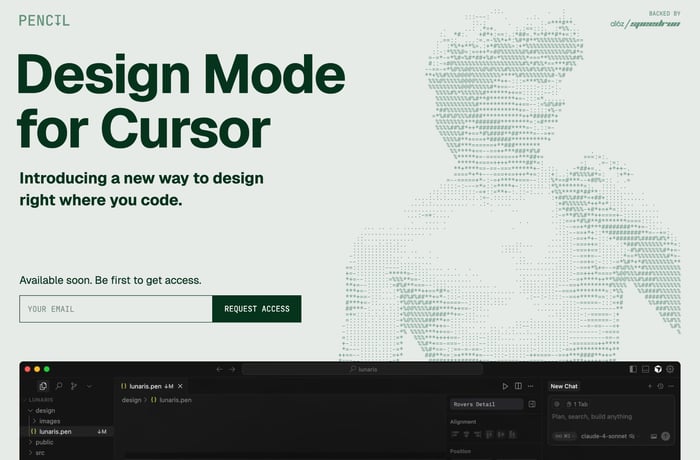The width and height of the screenshot is (700, 460).
Task: Click the Rovers Detail name field
Action: (486, 404)
